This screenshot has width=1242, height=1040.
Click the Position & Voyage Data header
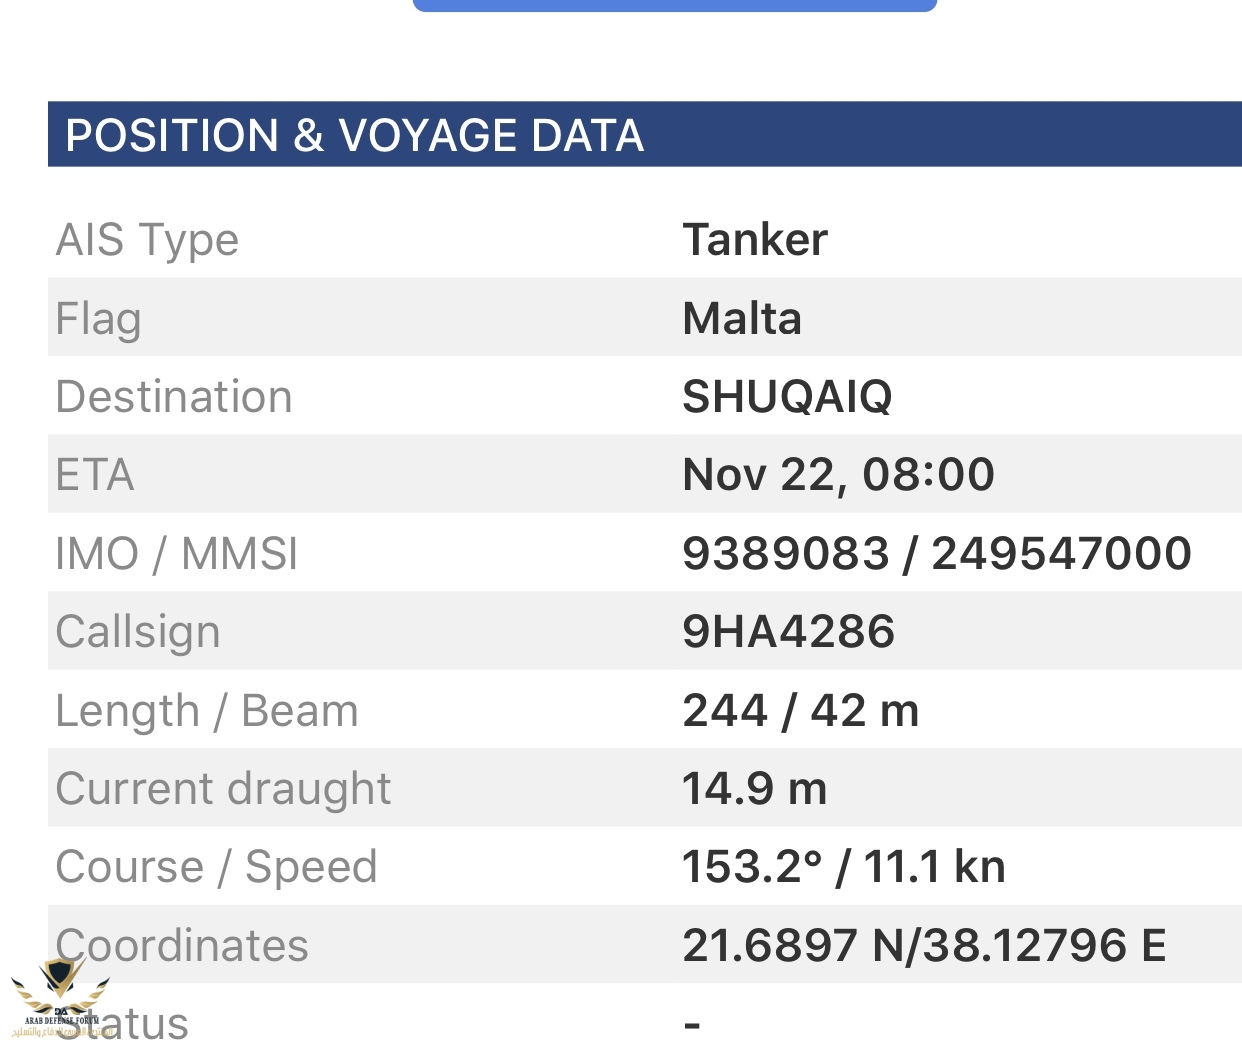click(x=355, y=135)
